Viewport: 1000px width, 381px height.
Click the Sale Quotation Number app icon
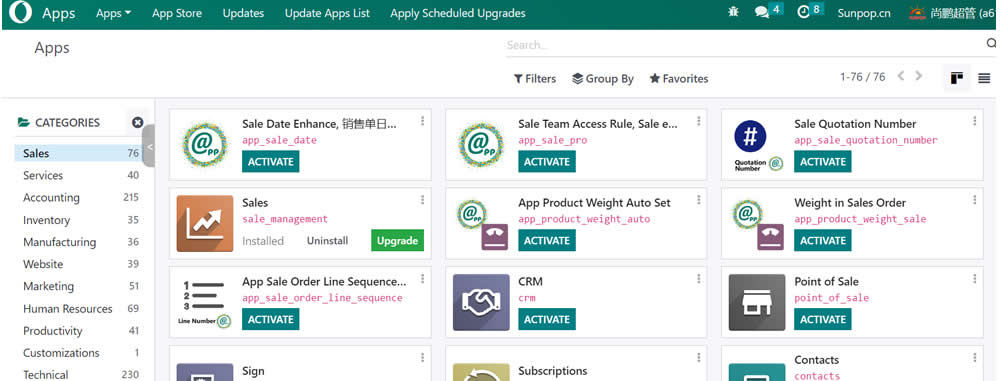(x=757, y=146)
